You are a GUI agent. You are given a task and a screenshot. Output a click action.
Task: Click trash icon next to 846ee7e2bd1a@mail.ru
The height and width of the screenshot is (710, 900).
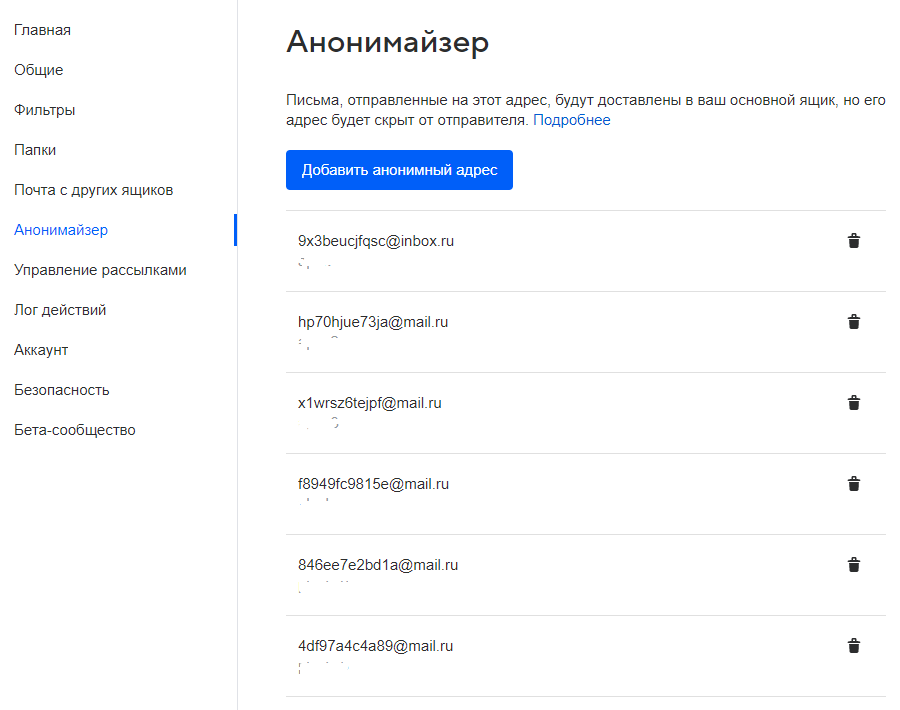[x=853, y=565]
